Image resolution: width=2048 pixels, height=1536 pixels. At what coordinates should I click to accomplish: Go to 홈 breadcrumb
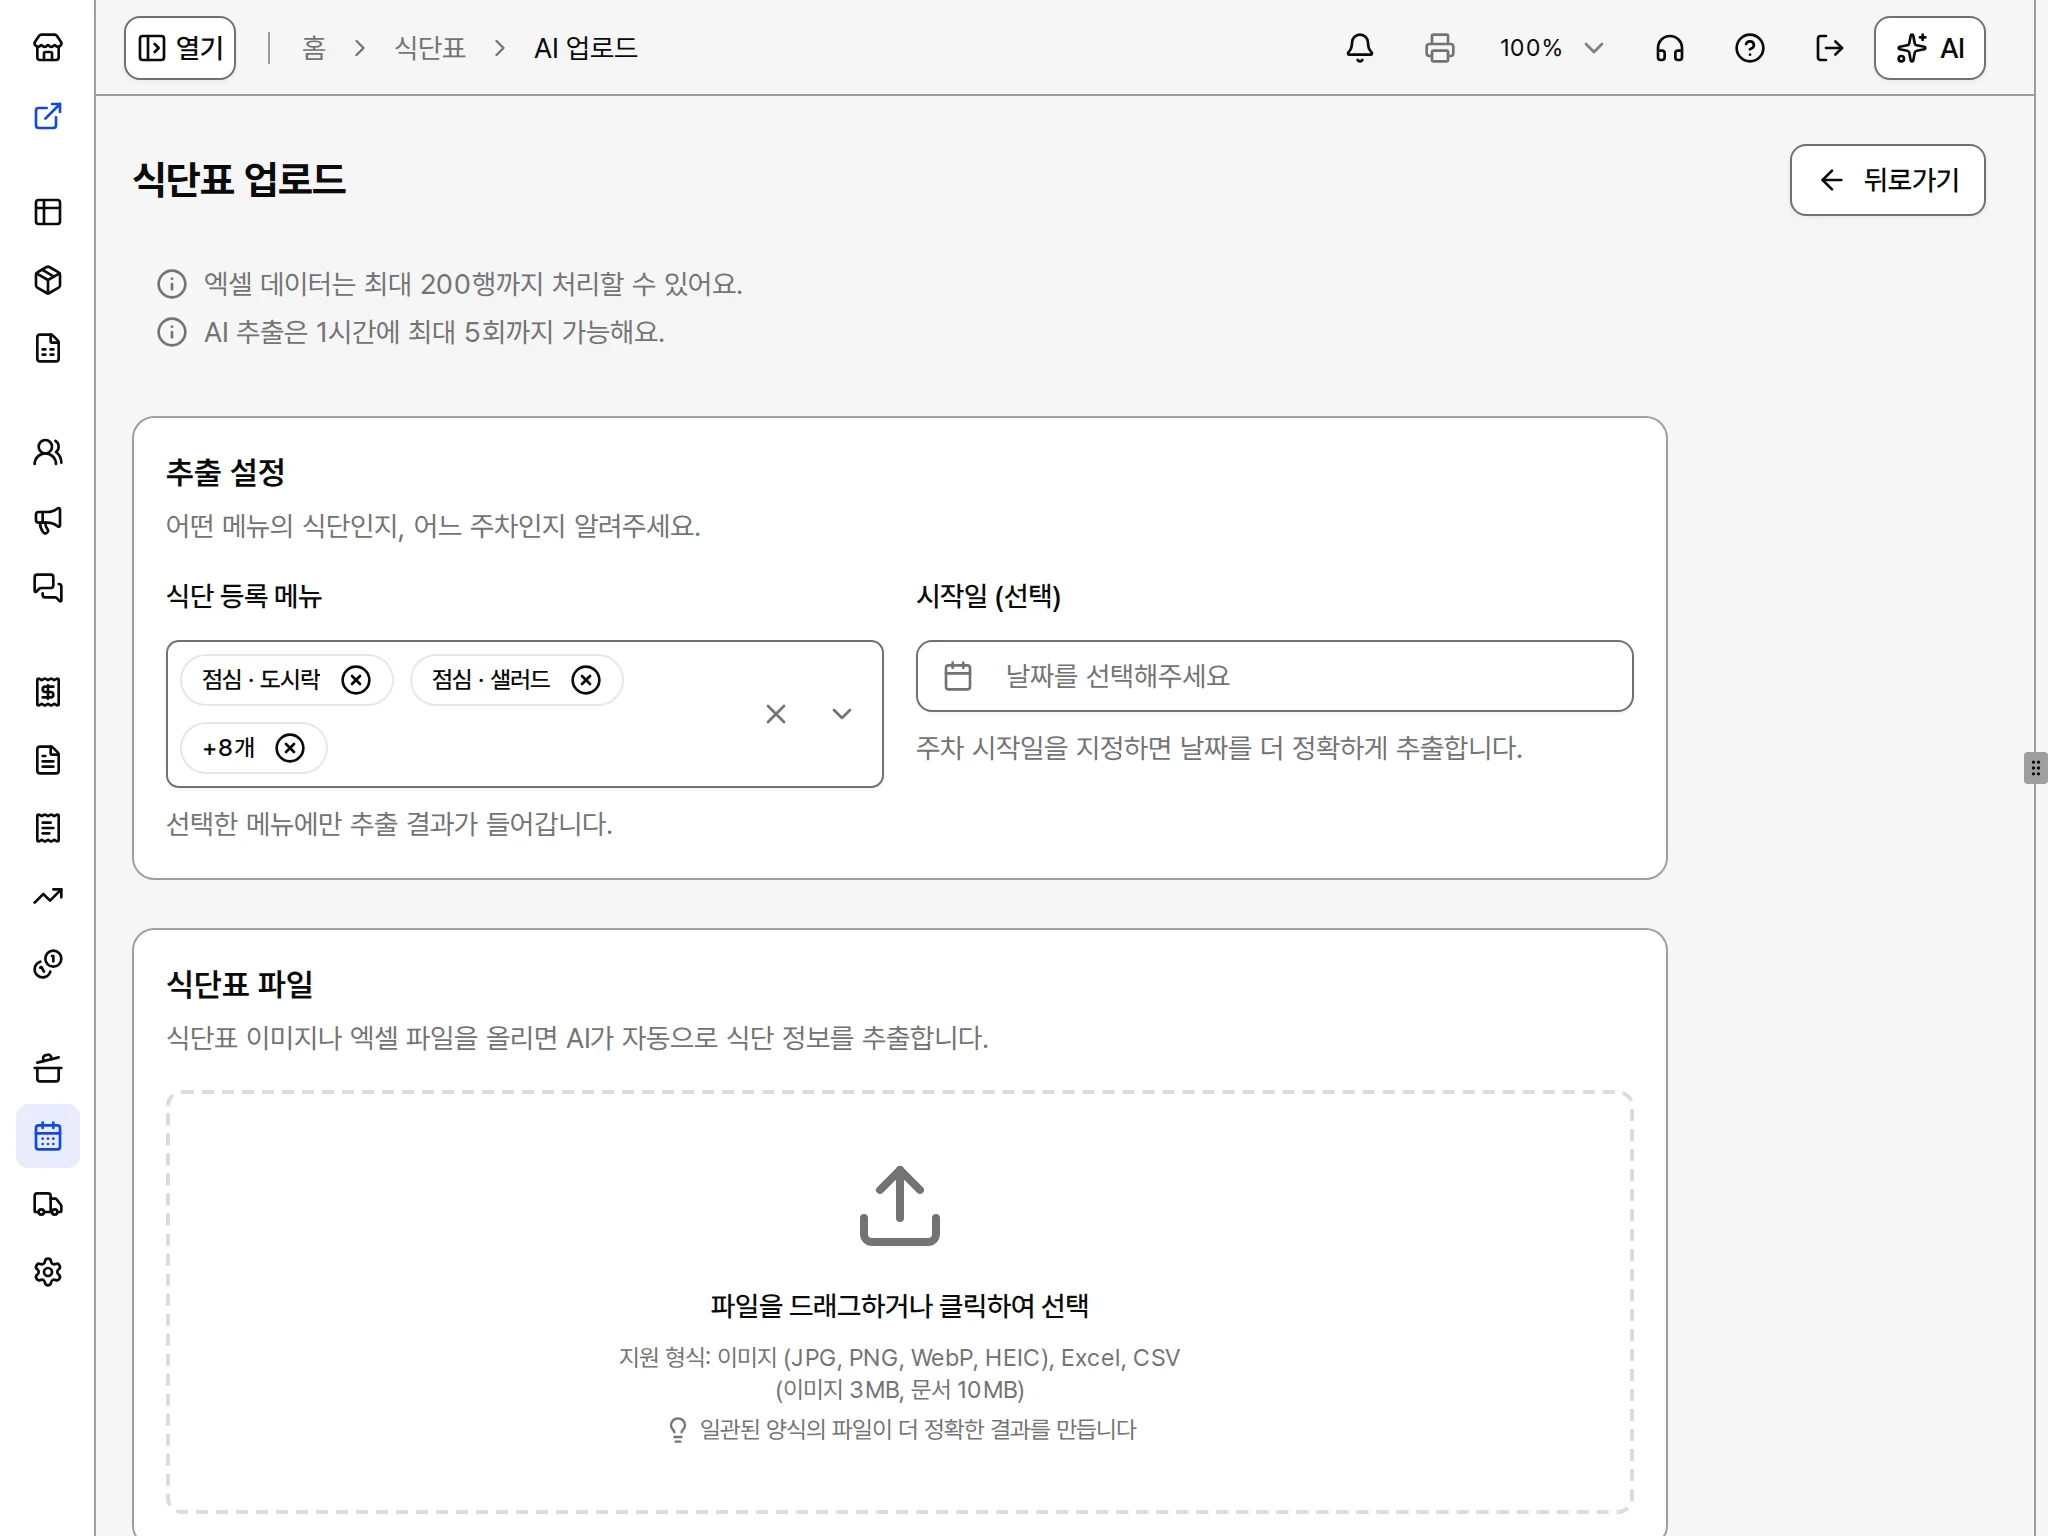point(314,48)
